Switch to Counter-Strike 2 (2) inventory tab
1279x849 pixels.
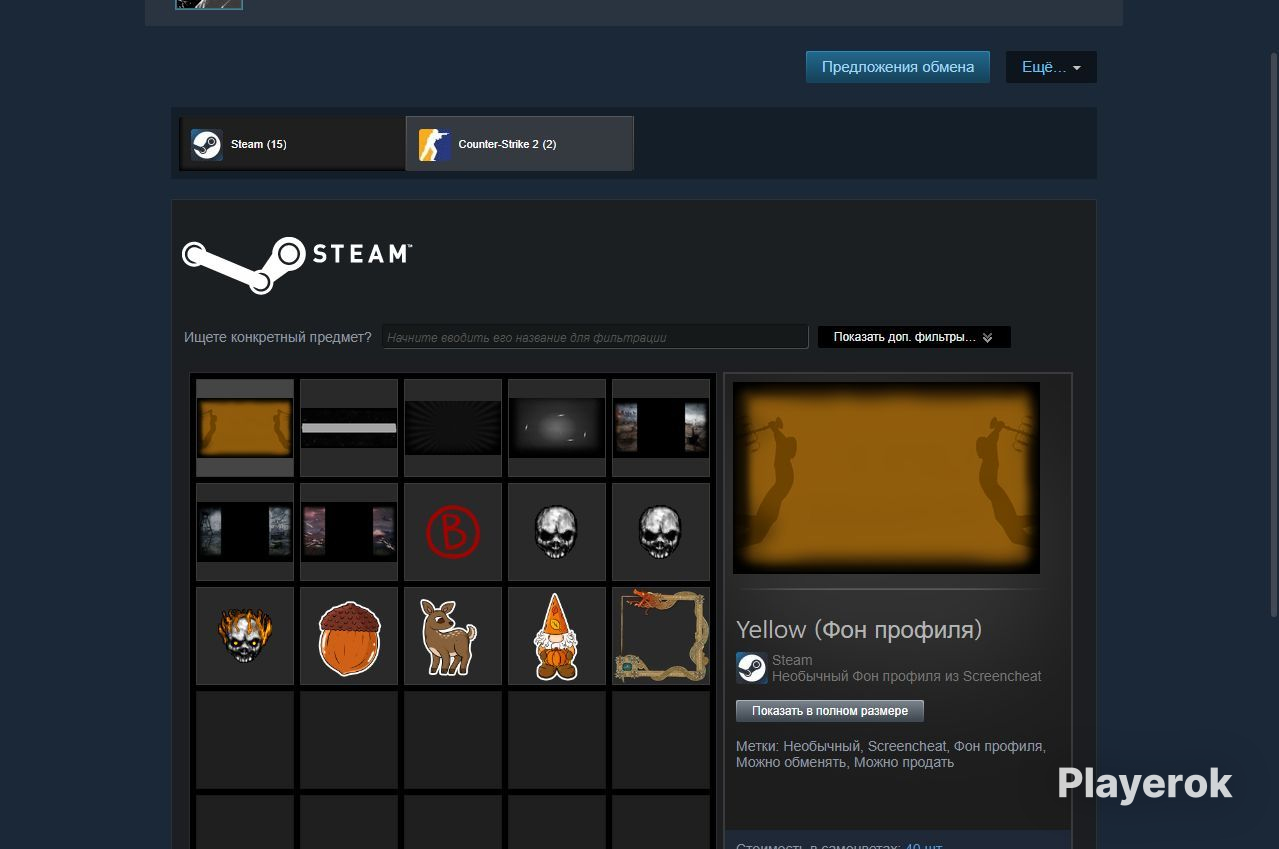pos(520,144)
